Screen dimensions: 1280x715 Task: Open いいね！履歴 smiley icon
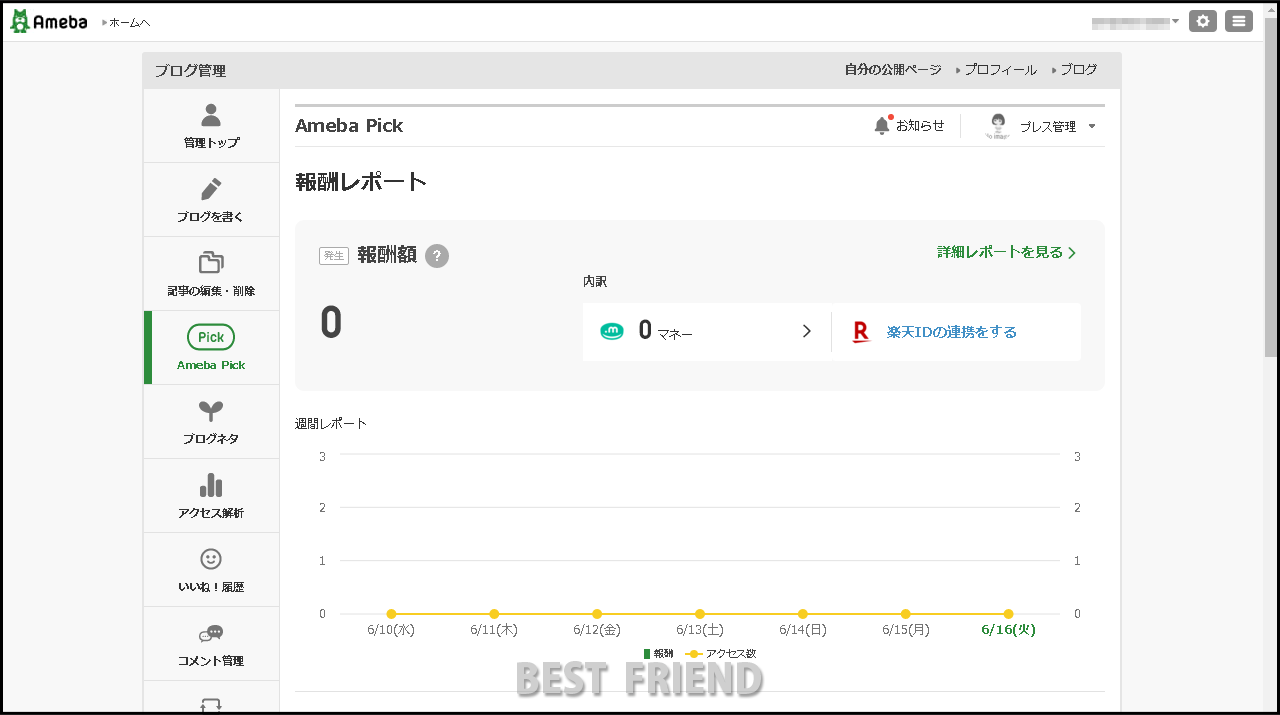tap(211, 559)
